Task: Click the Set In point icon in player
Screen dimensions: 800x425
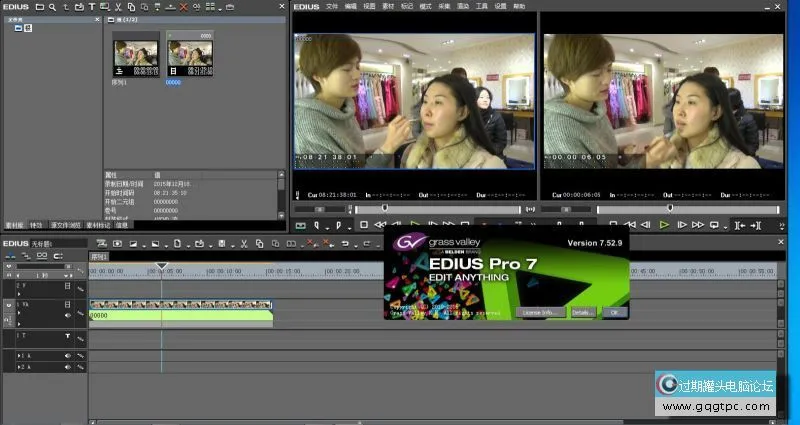Action: [315, 225]
